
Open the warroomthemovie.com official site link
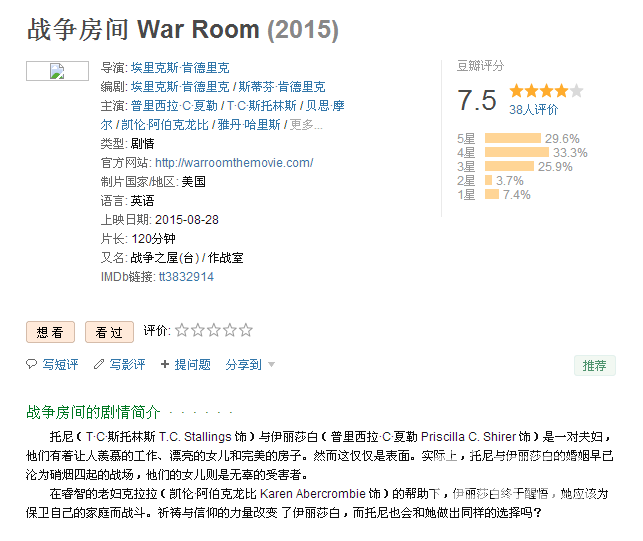(x=234, y=163)
